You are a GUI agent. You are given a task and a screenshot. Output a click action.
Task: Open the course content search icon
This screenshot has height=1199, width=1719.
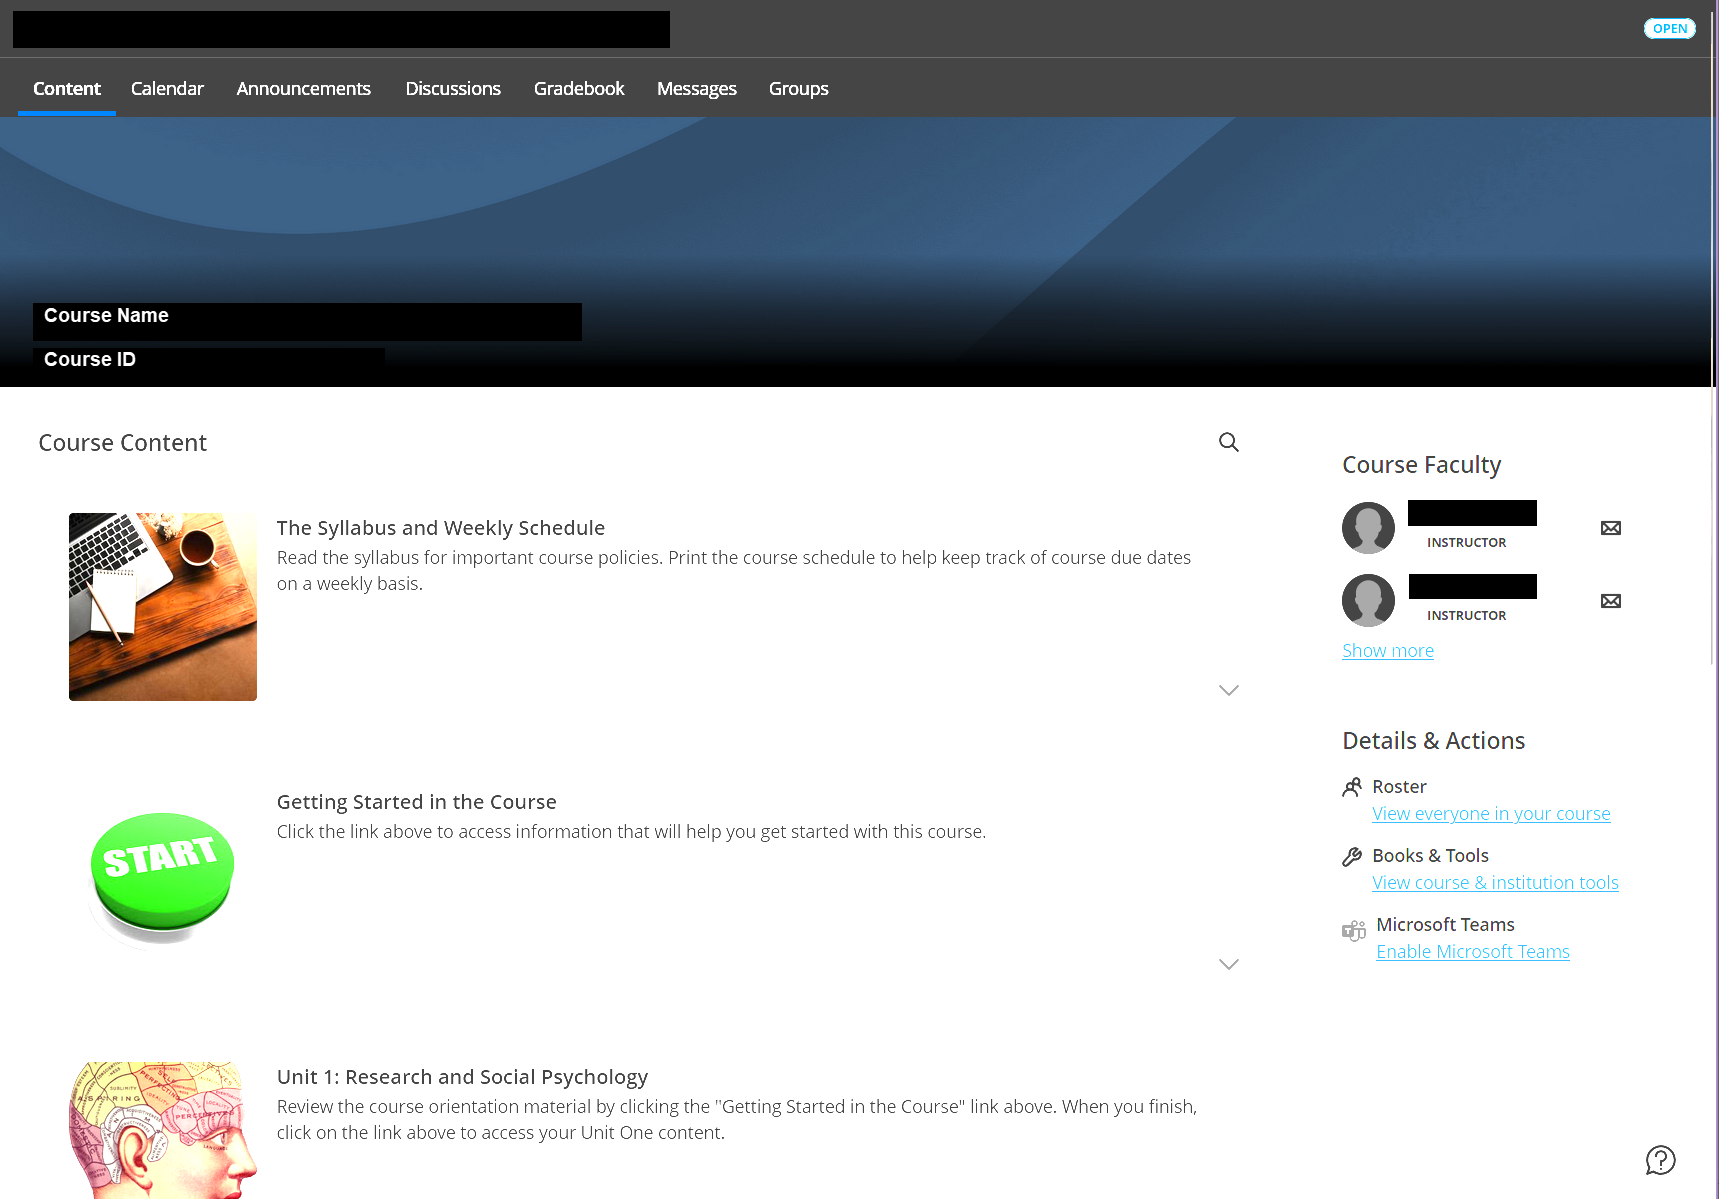pos(1228,441)
